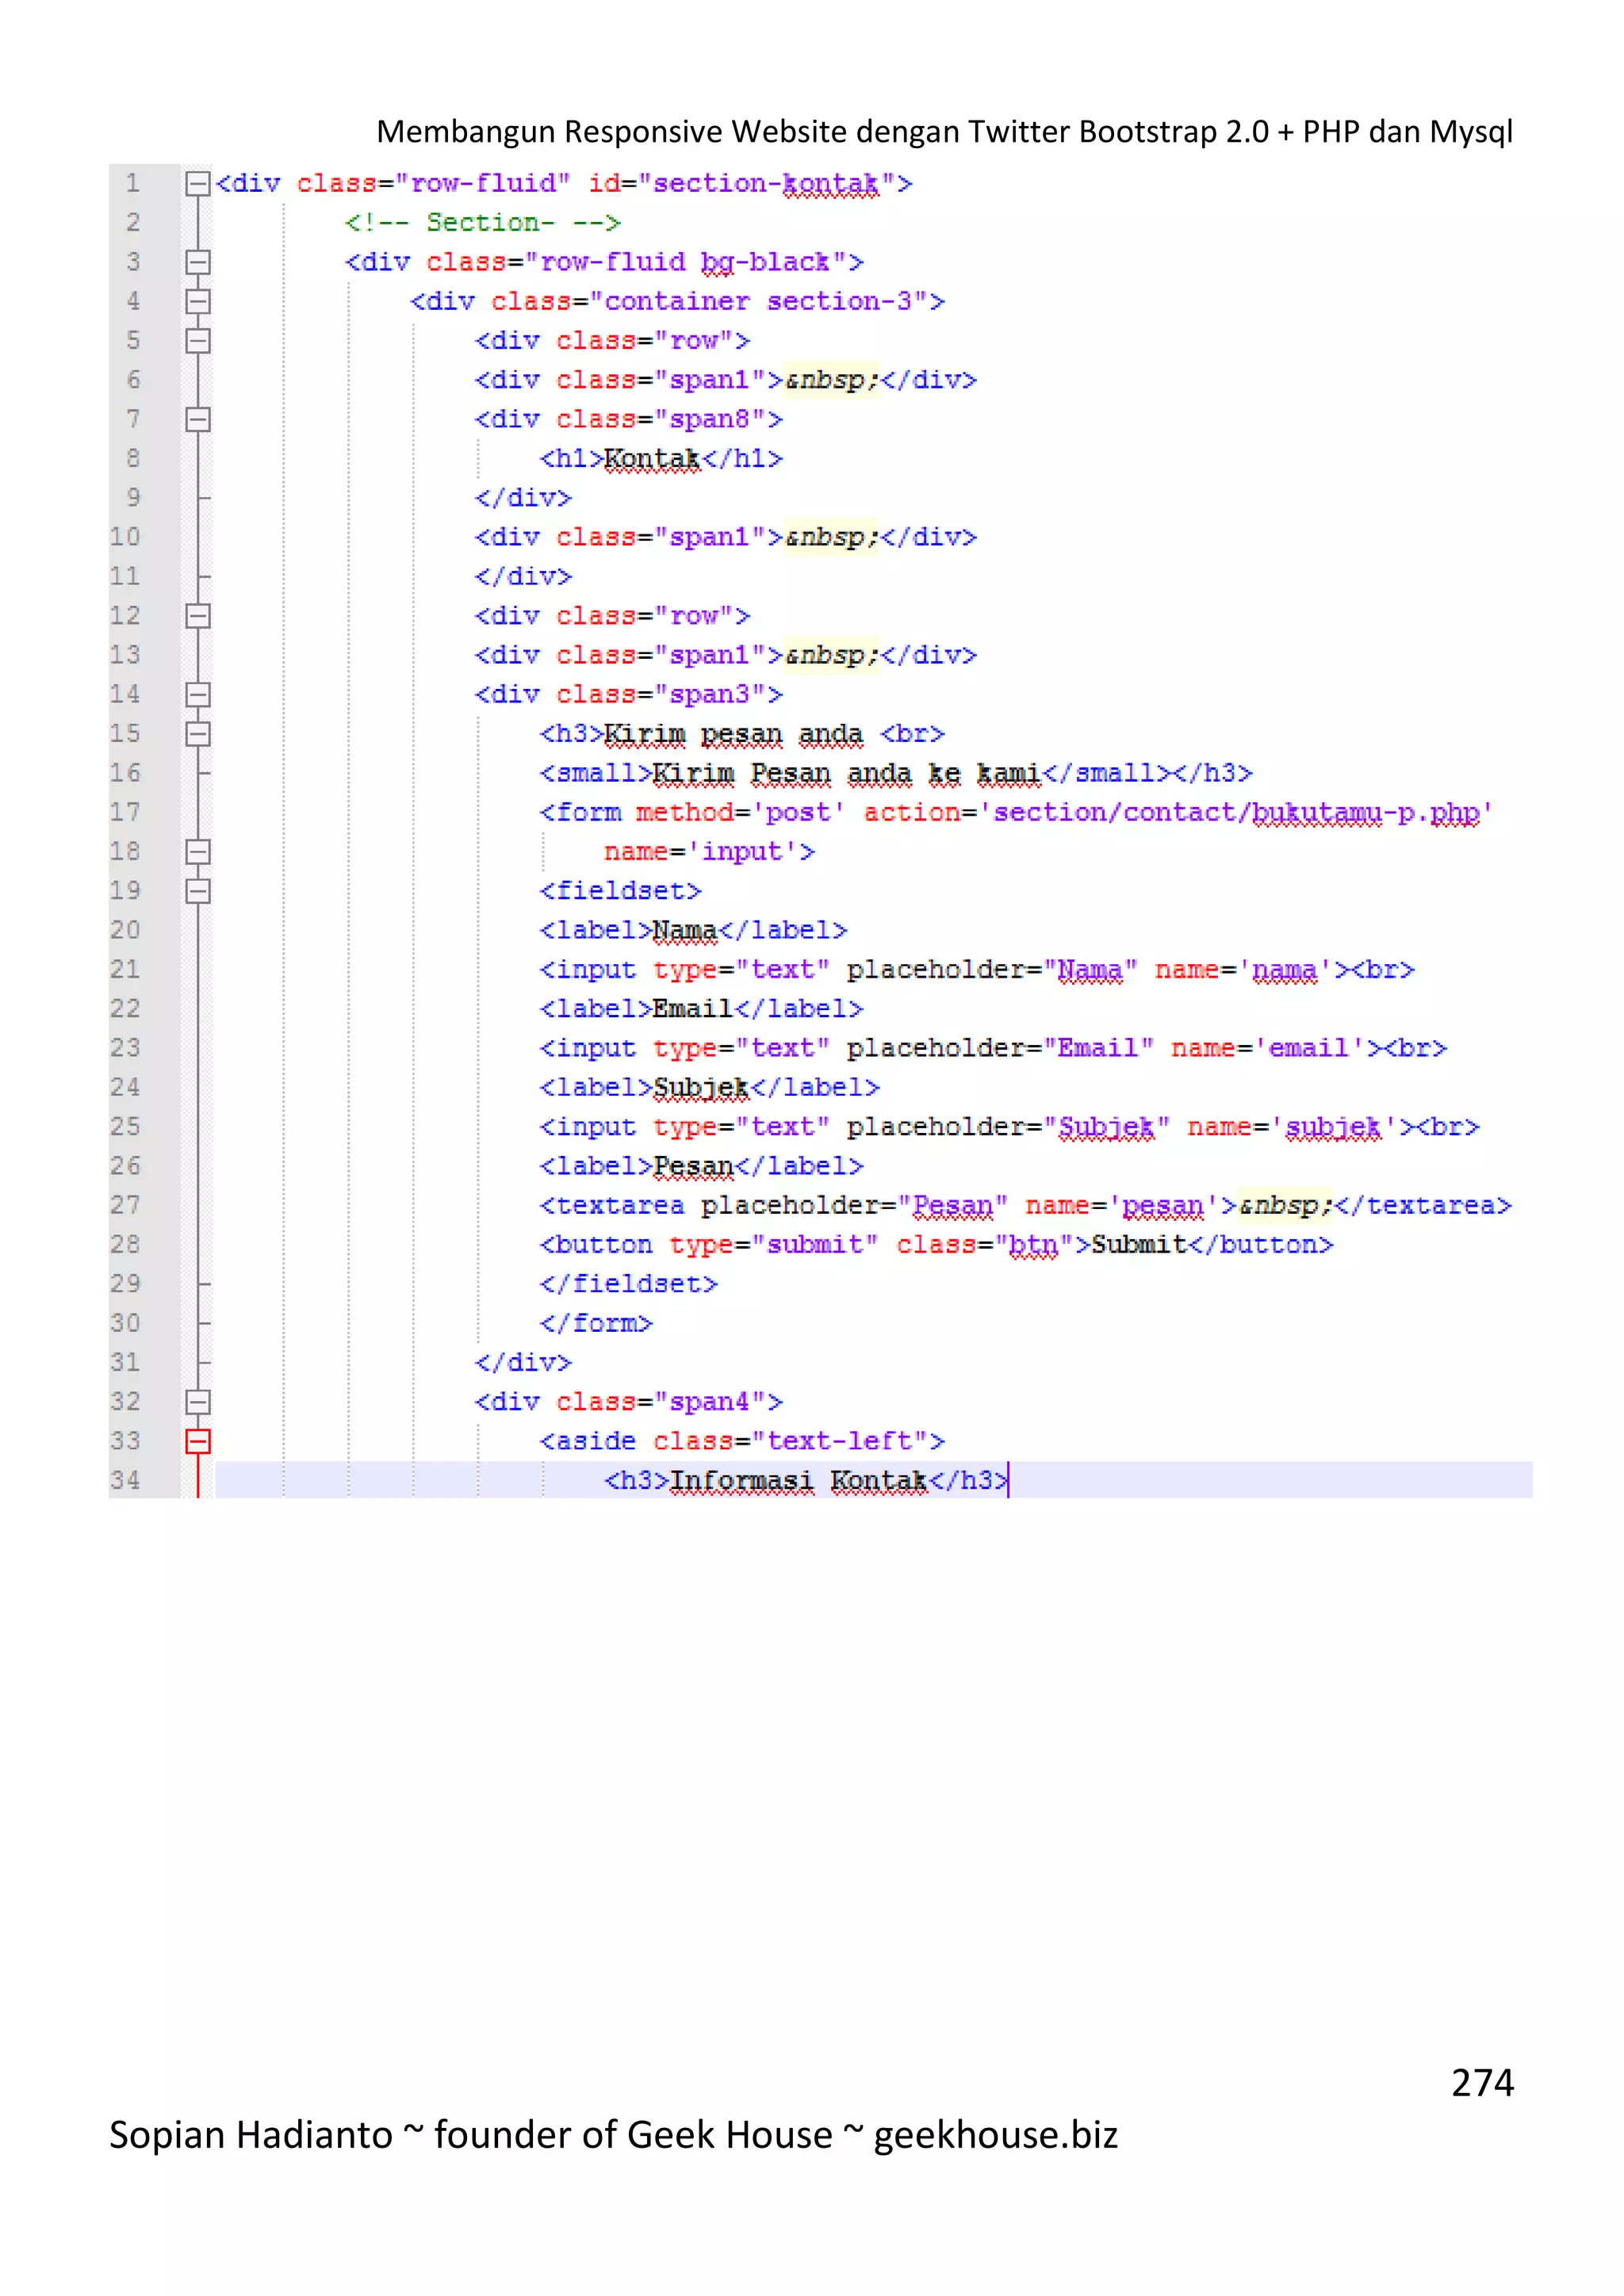The width and height of the screenshot is (1624, 2296).
Task: Click the 'container section-3' class value
Action: 759,301
